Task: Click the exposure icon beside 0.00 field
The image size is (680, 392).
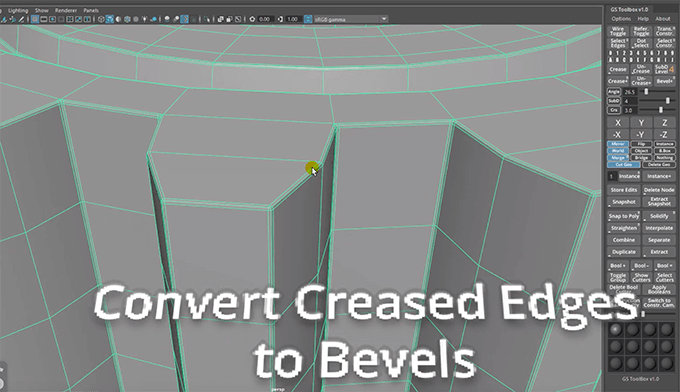Action: click(x=252, y=19)
